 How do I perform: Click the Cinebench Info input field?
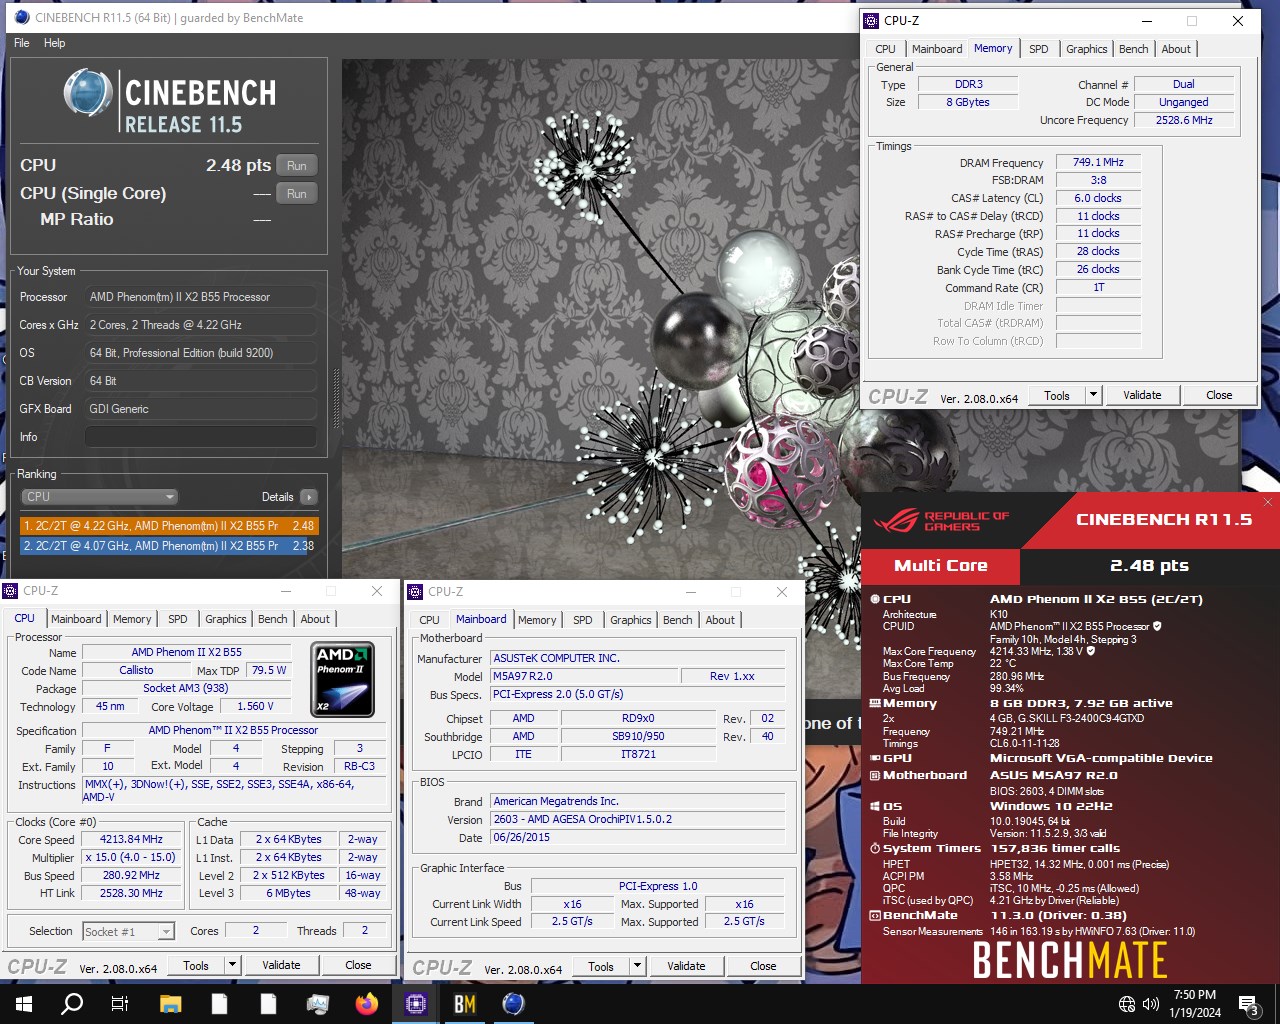pyautogui.click(x=200, y=437)
